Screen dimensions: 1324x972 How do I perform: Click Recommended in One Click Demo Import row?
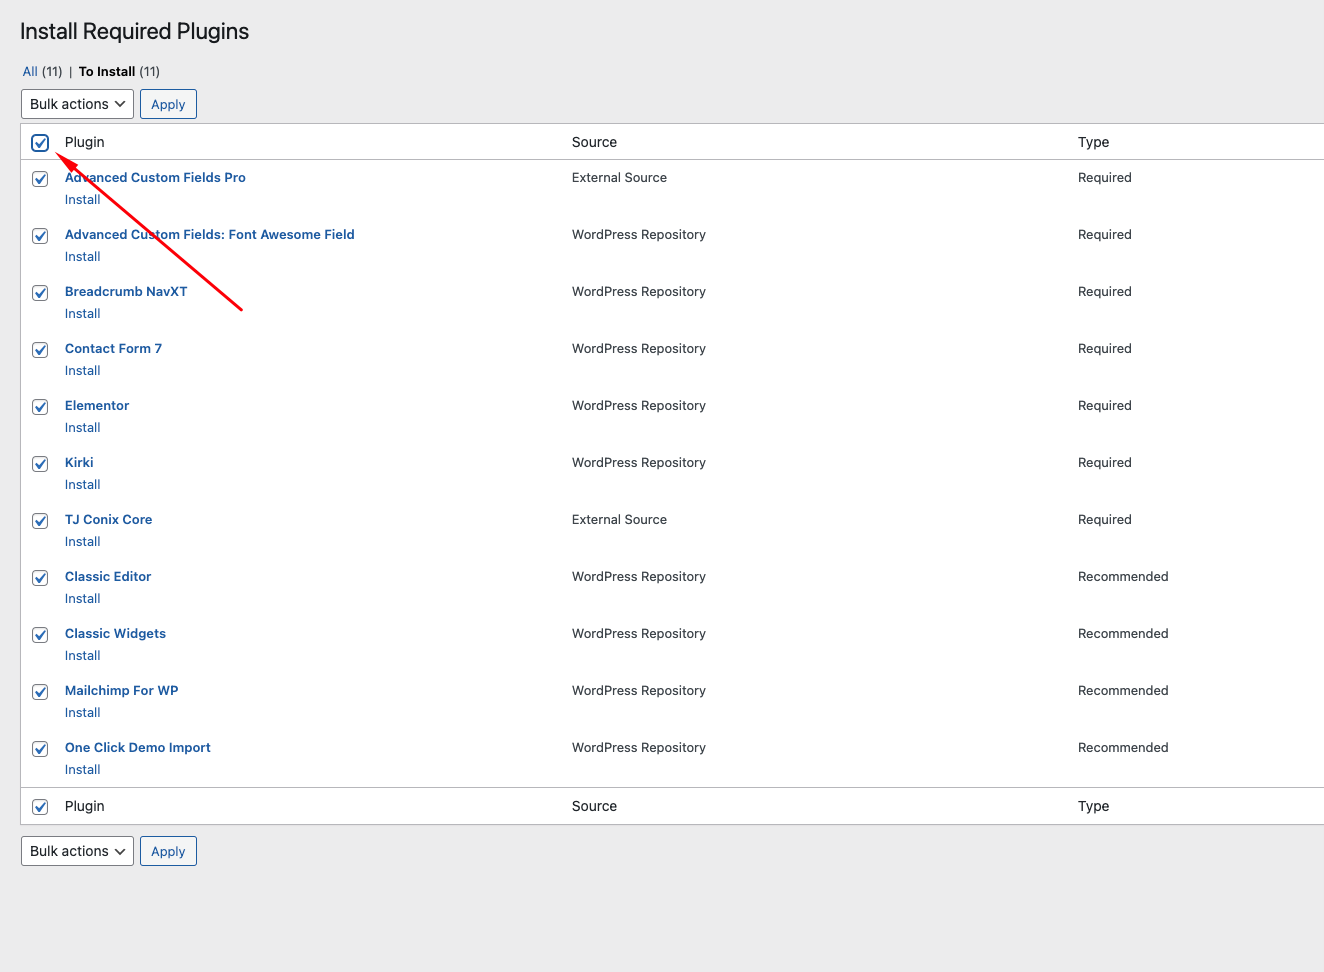1123,747
